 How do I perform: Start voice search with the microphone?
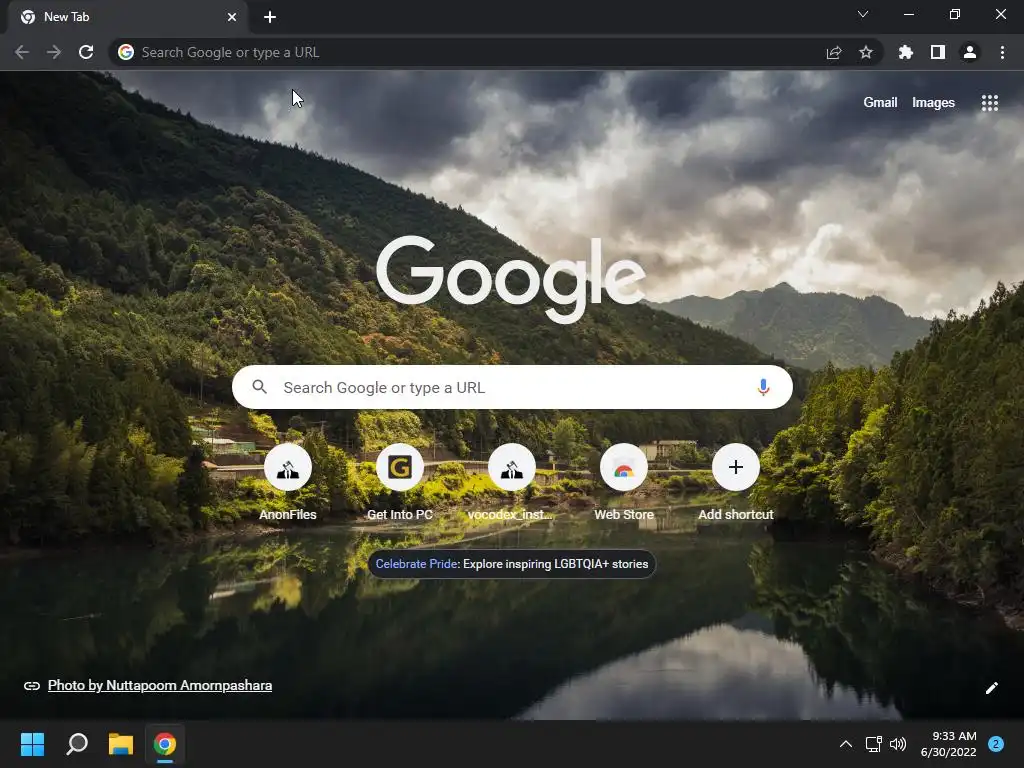point(763,387)
